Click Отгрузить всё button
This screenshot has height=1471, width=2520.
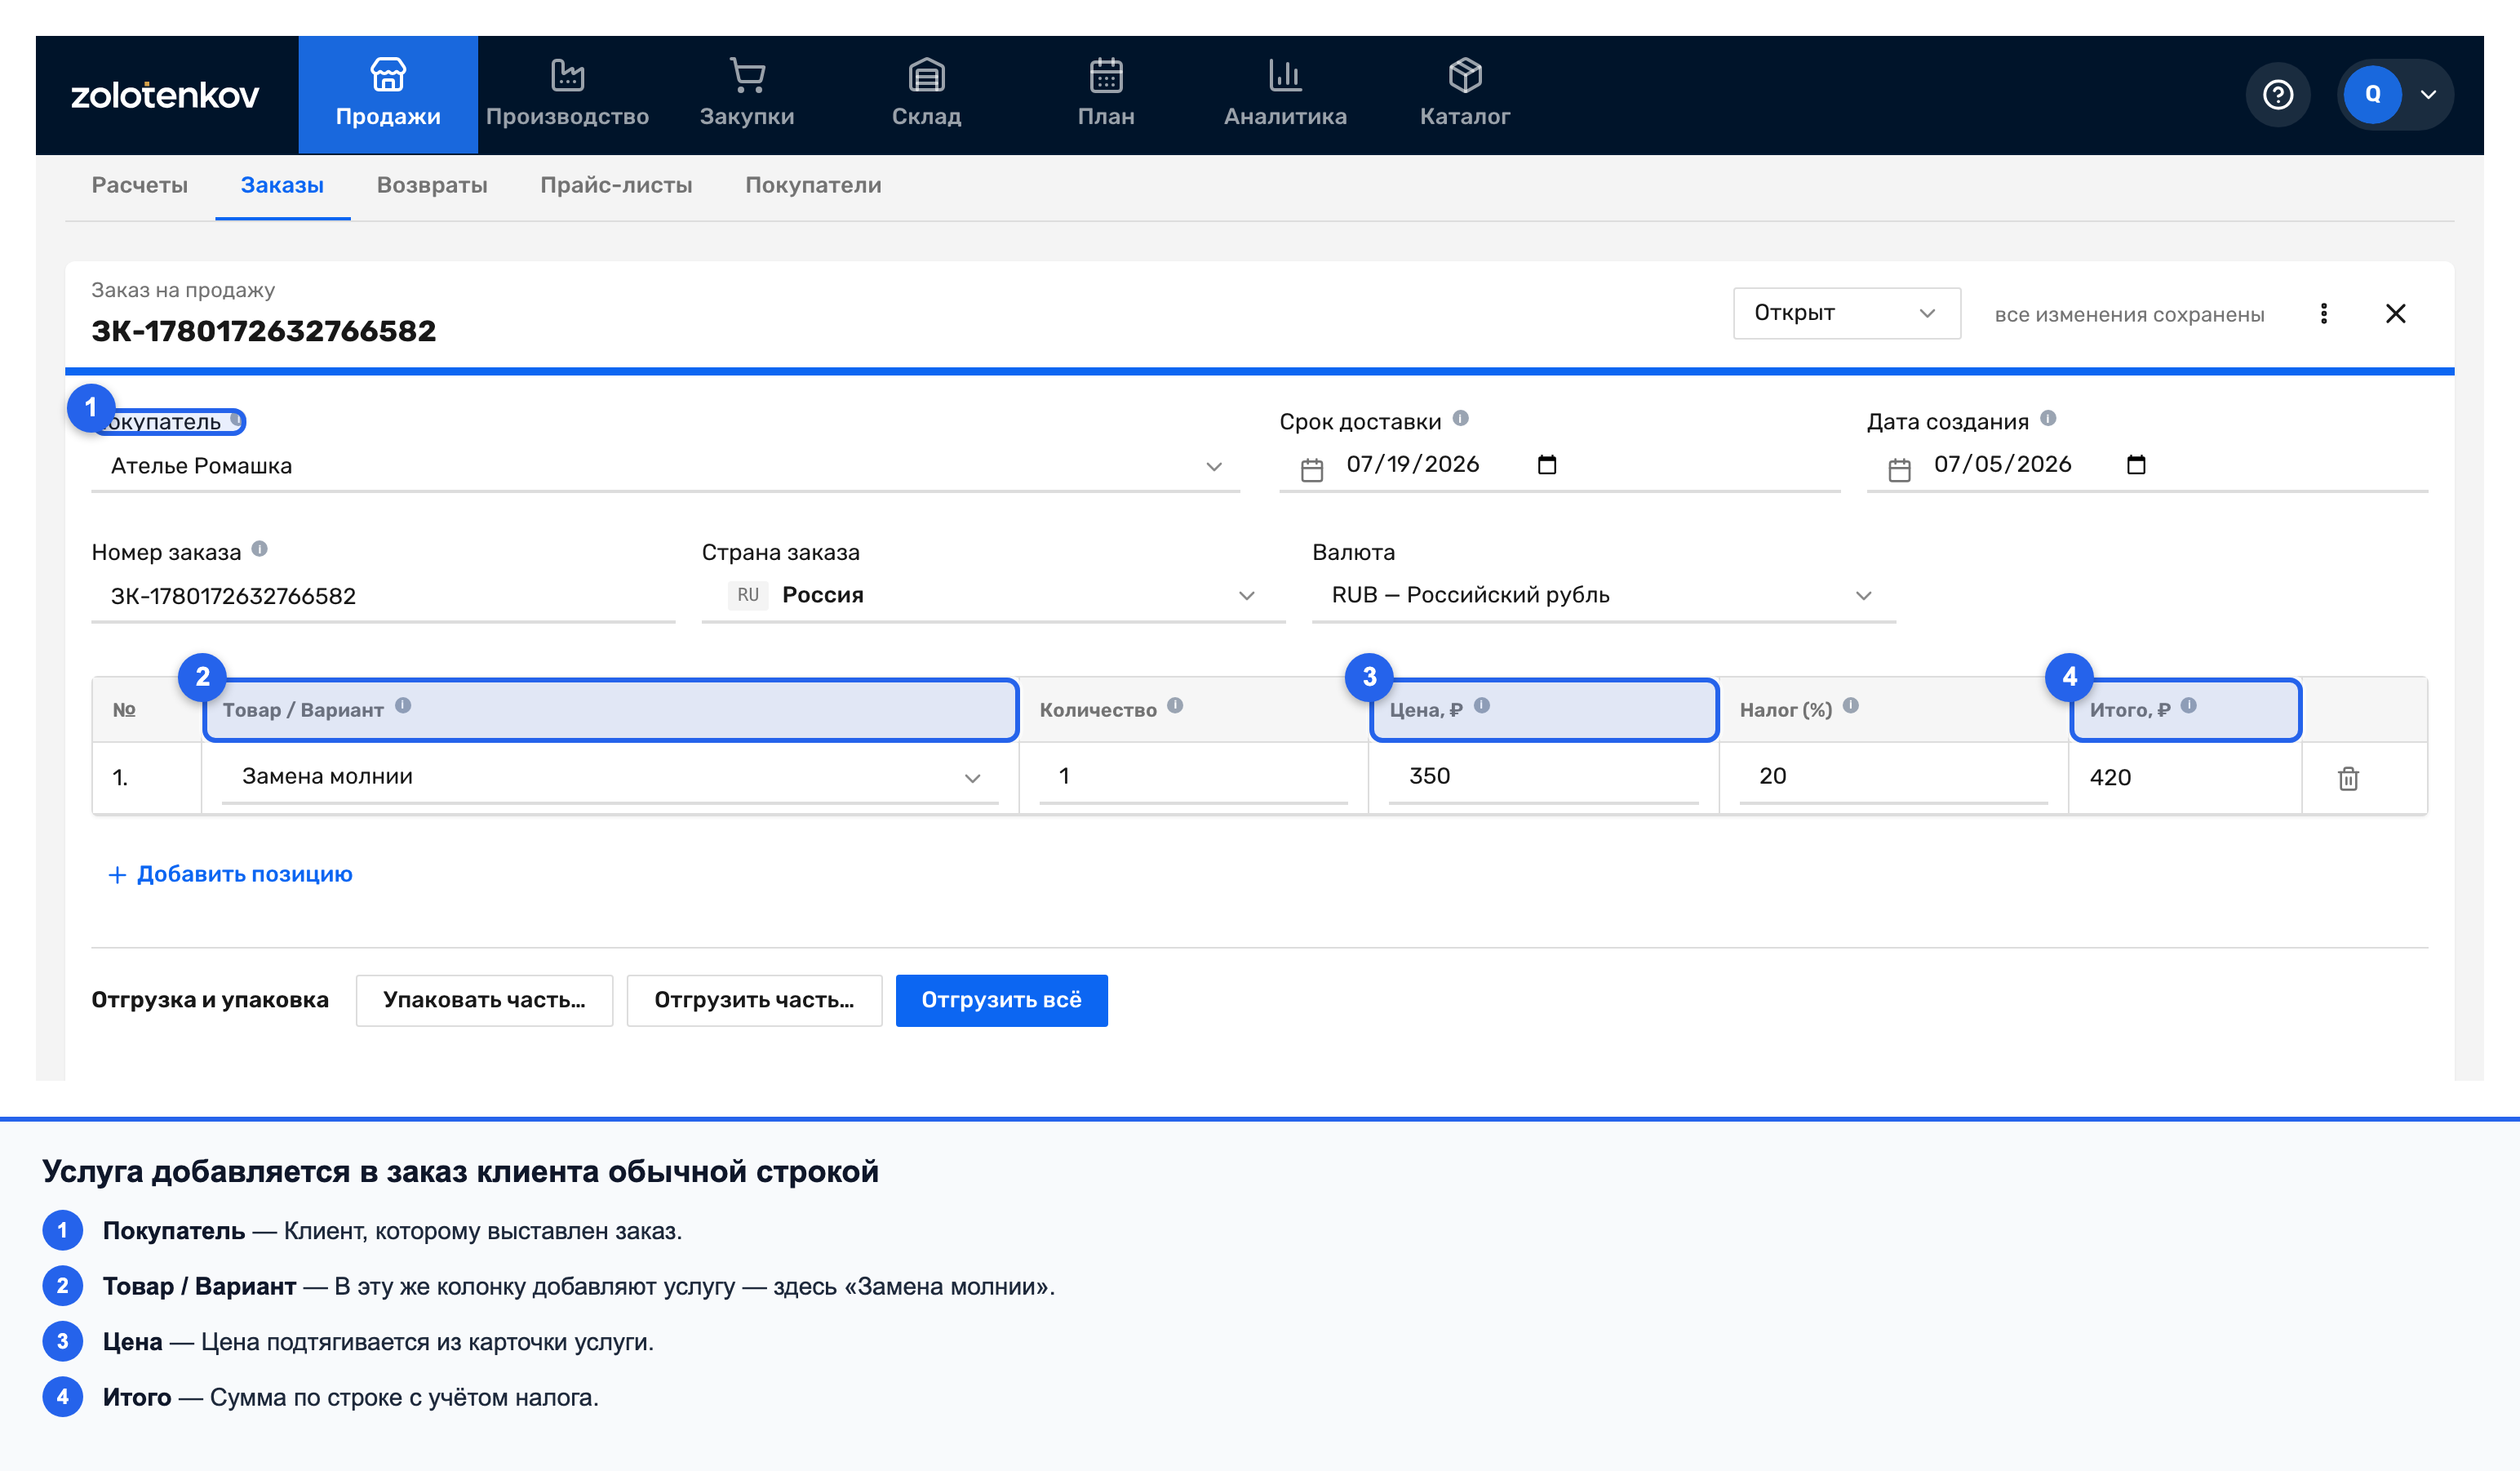click(1001, 1000)
